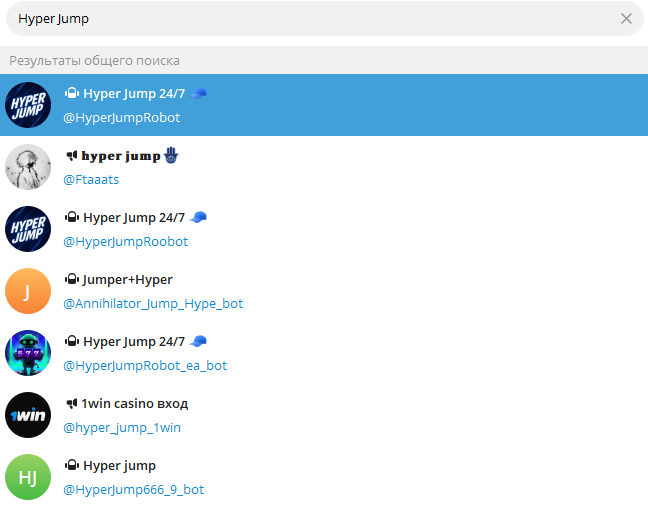Click the bot icon beside Hyper jump @HyperJump666_9_bot
Image resolution: width=648 pixels, height=508 pixels.
[x=71, y=465]
